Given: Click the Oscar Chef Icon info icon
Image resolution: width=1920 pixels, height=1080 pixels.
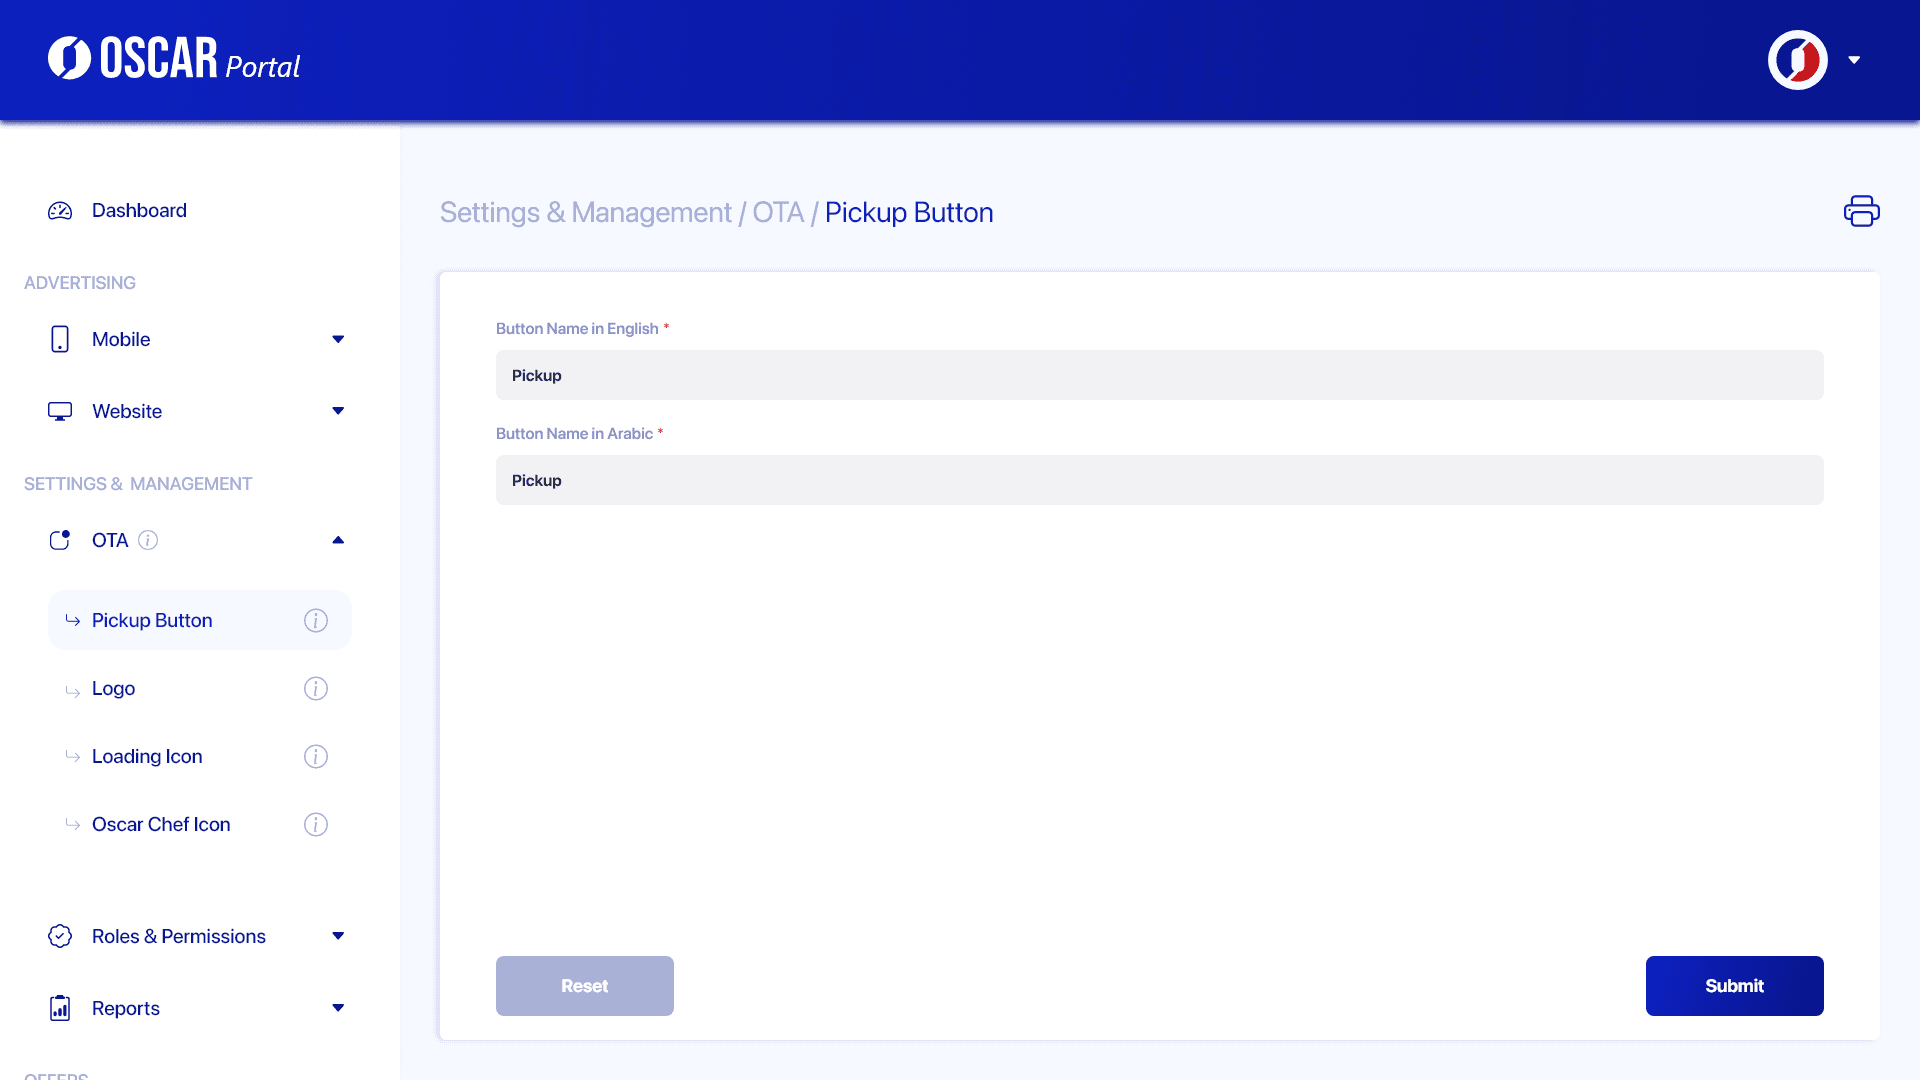Looking at the screenshot, I should pyautogui.click(x=316, y=825).
